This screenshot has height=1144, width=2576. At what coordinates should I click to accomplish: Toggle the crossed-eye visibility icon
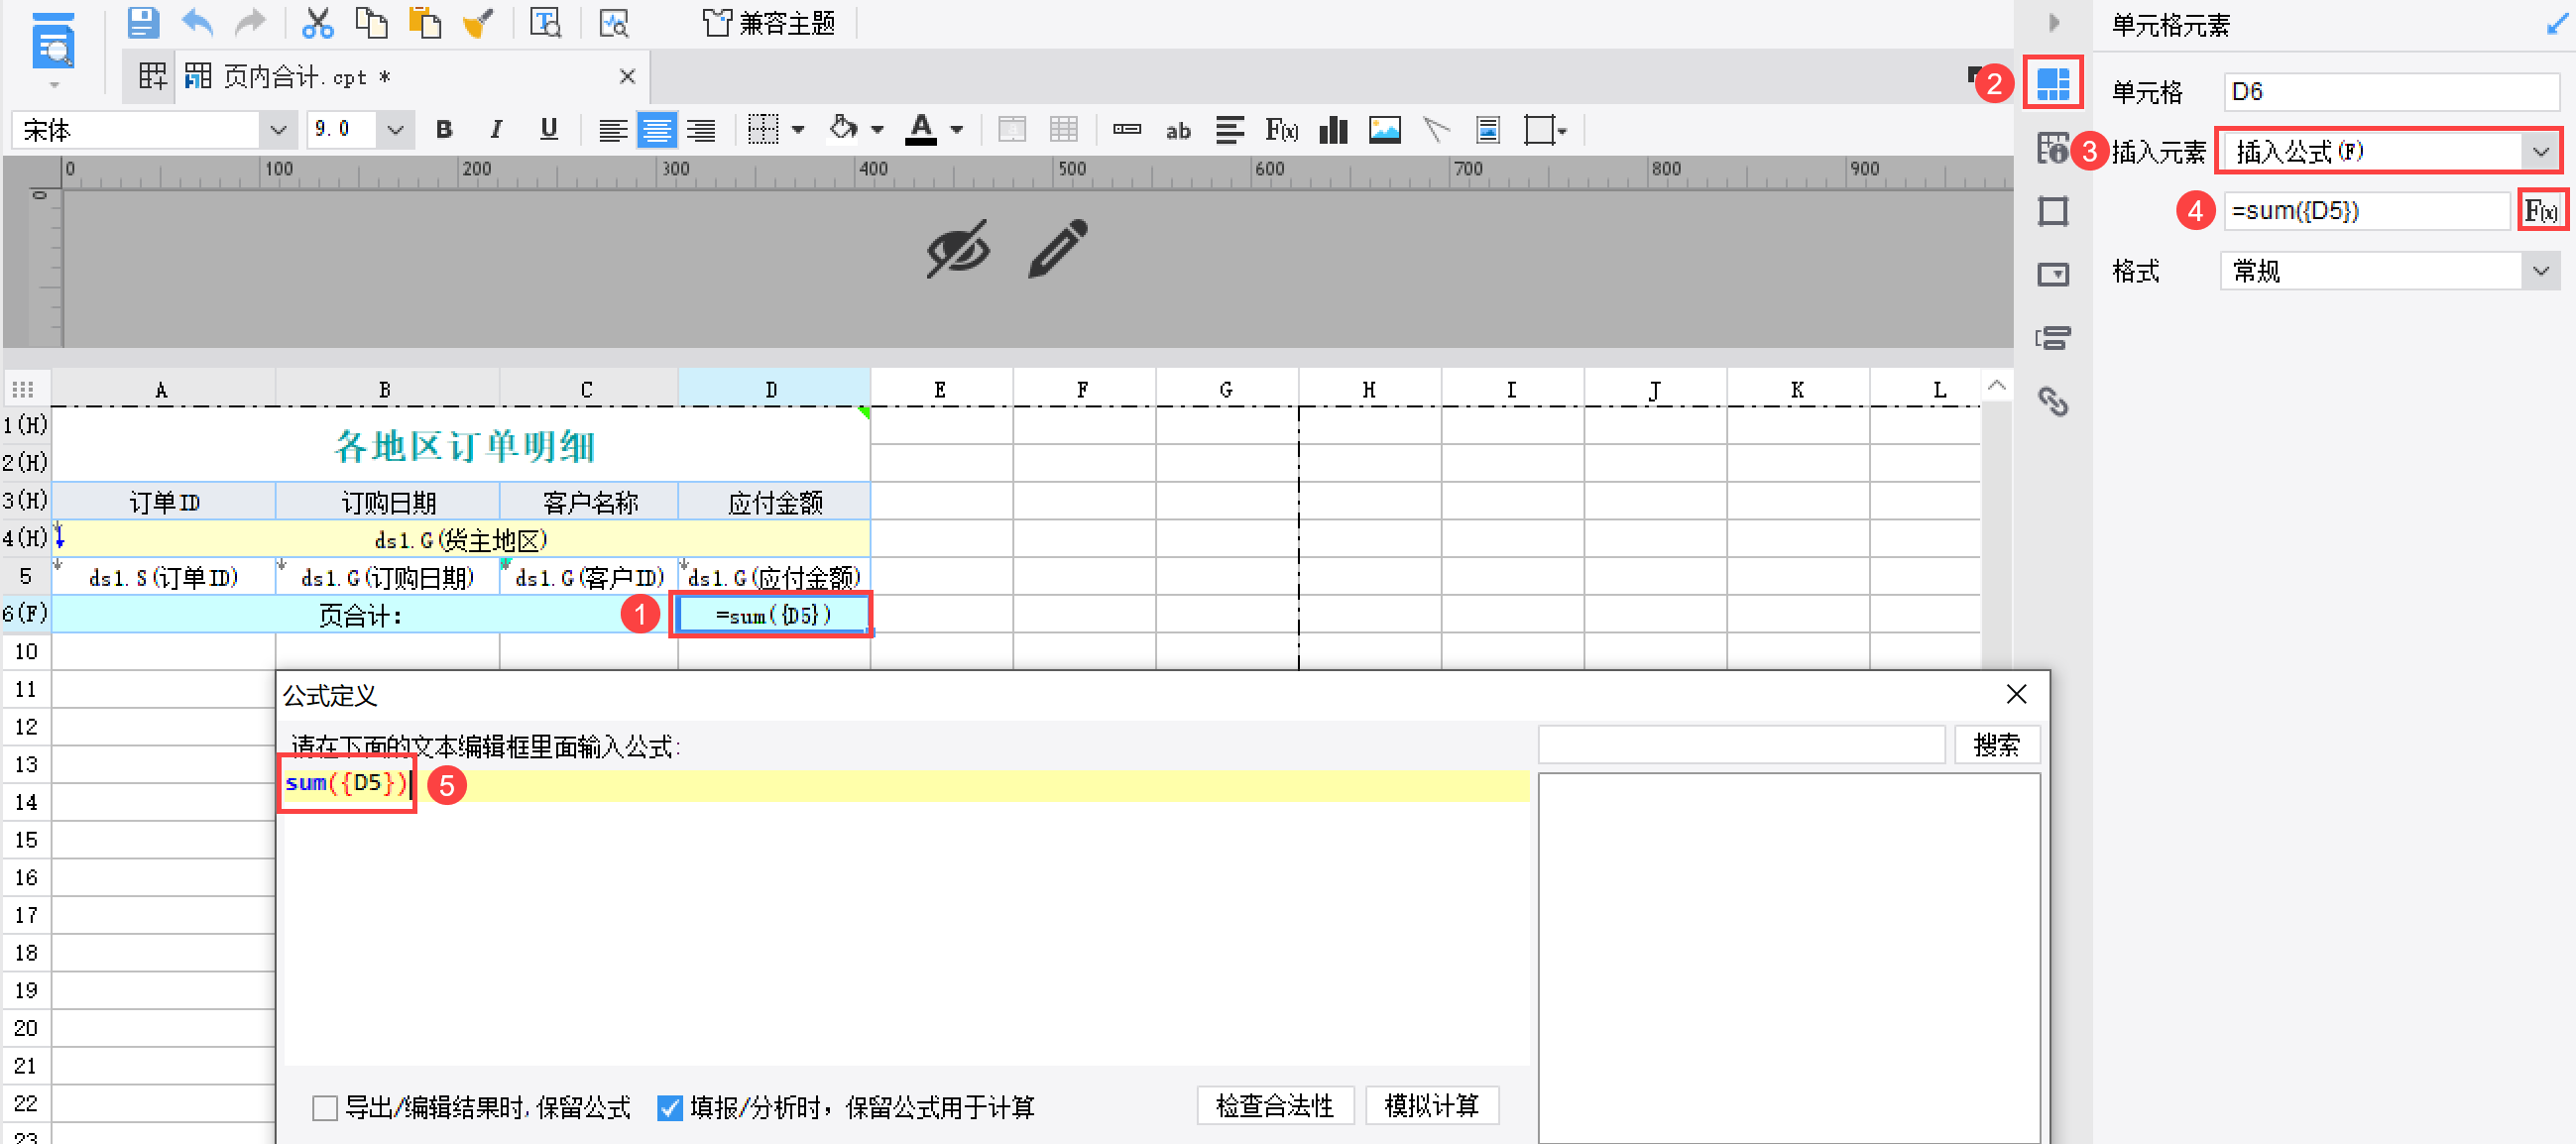957,248
